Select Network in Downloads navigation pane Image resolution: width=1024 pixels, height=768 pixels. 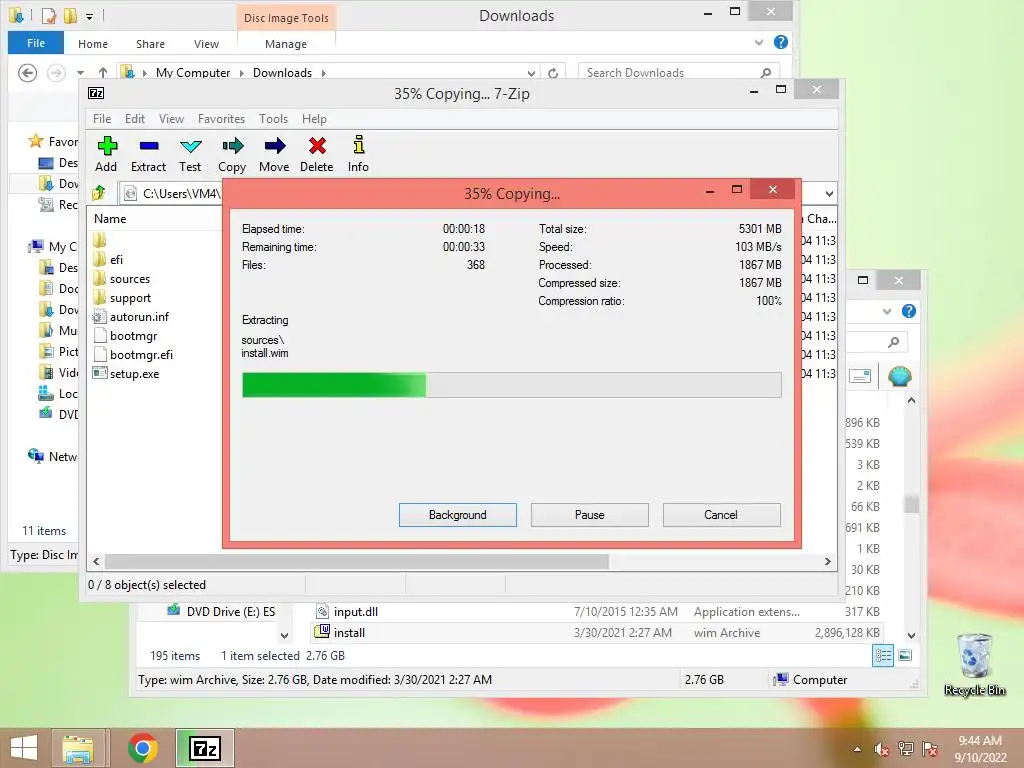coord(52,456)
